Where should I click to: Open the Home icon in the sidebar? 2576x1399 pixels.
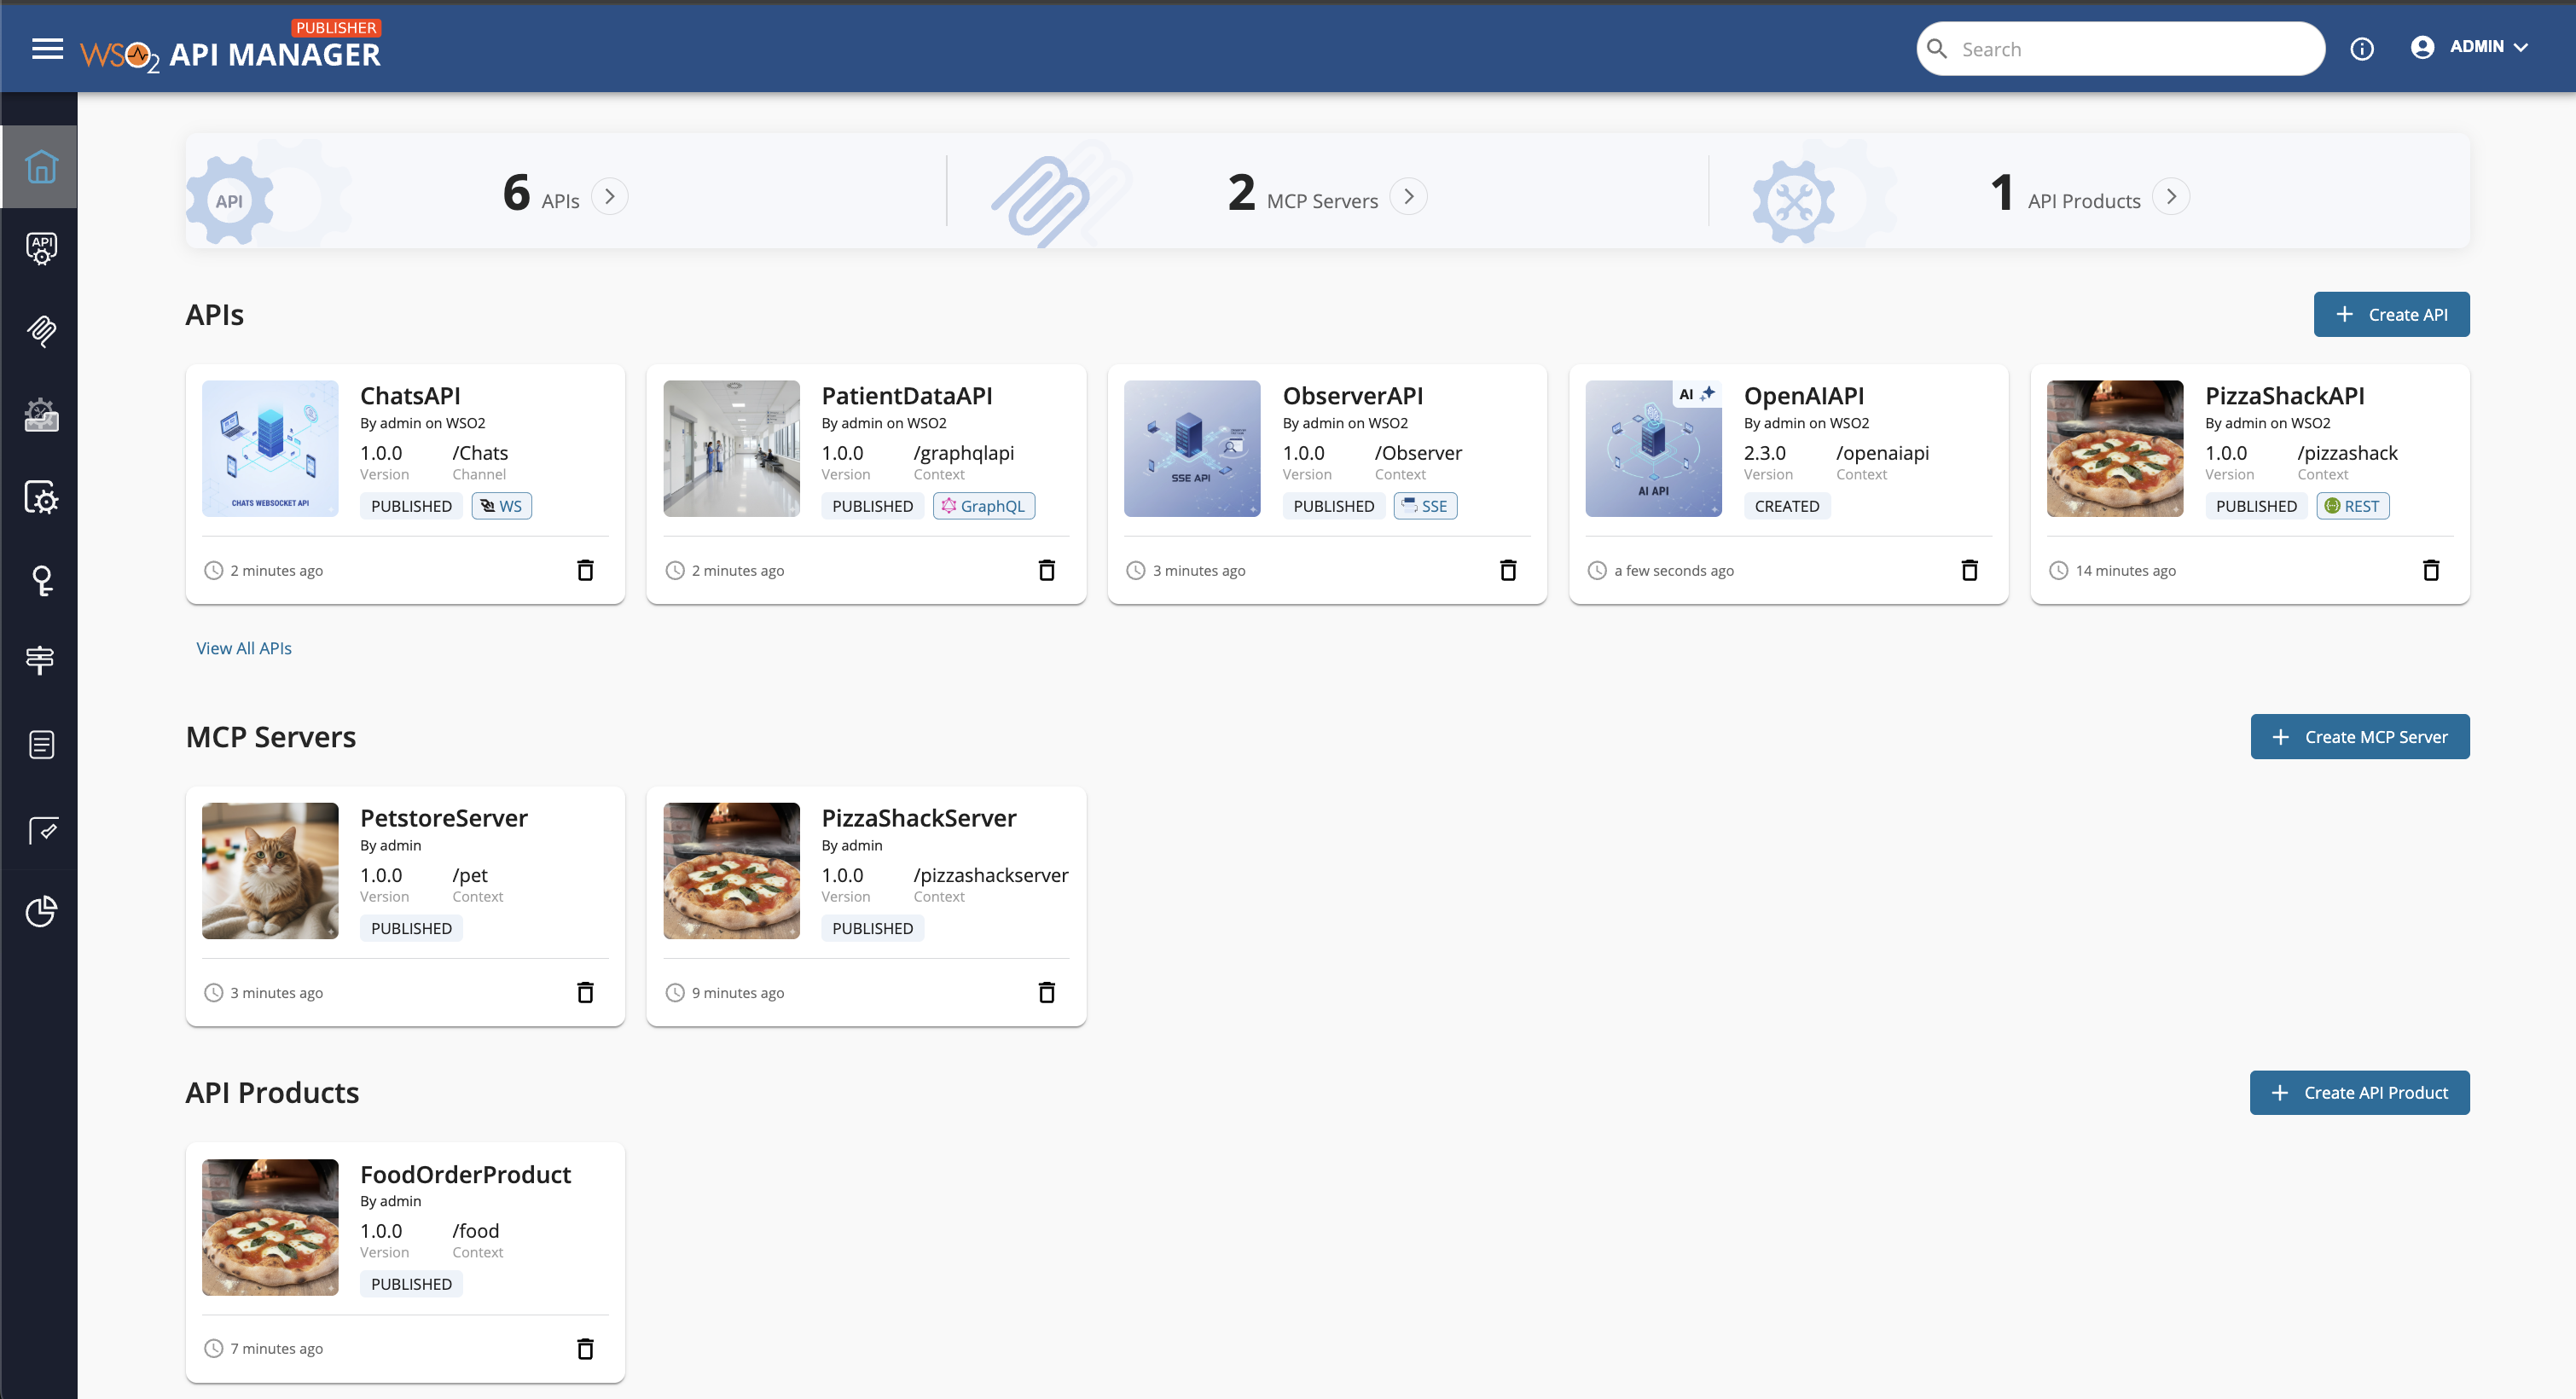click(40, 167)
